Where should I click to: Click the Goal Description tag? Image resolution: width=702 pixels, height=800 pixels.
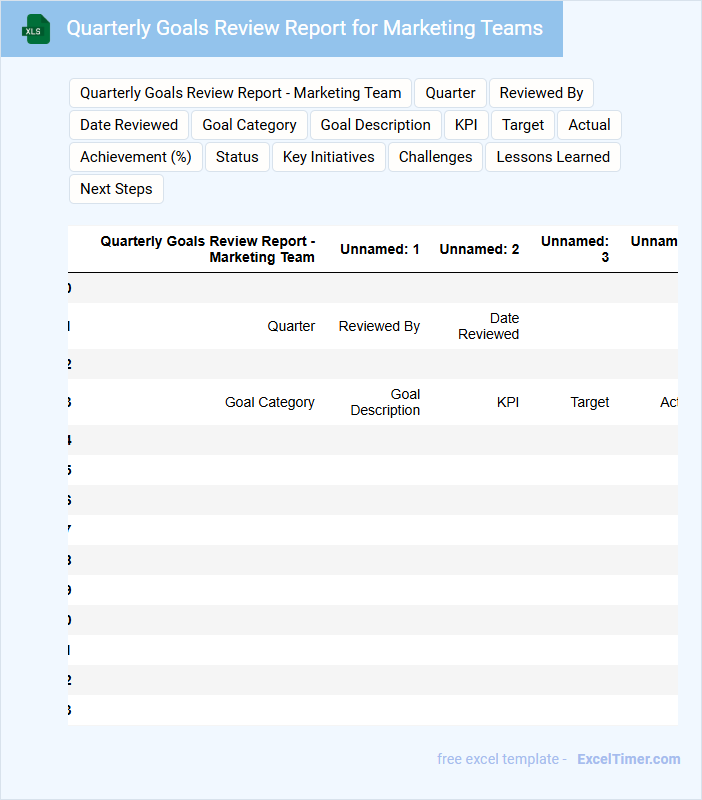375,125
